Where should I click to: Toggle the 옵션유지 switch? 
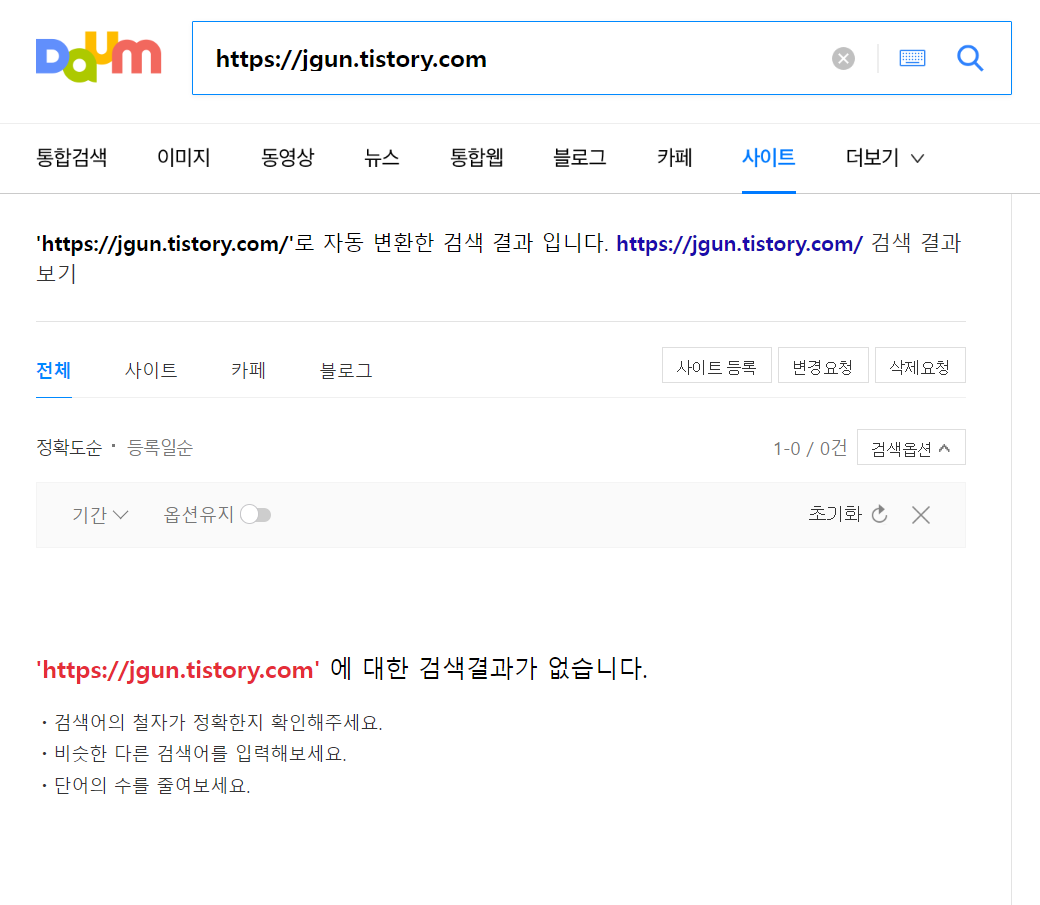[255, 515]
